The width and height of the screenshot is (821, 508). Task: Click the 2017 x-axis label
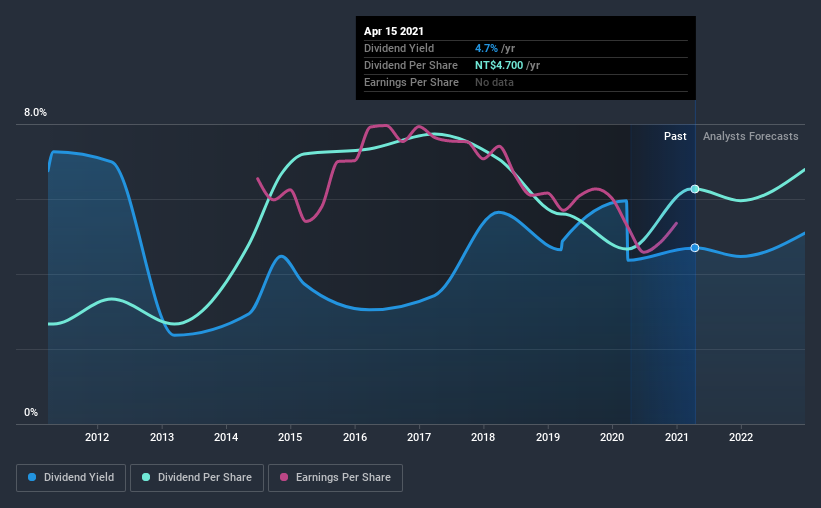point(419,437)
